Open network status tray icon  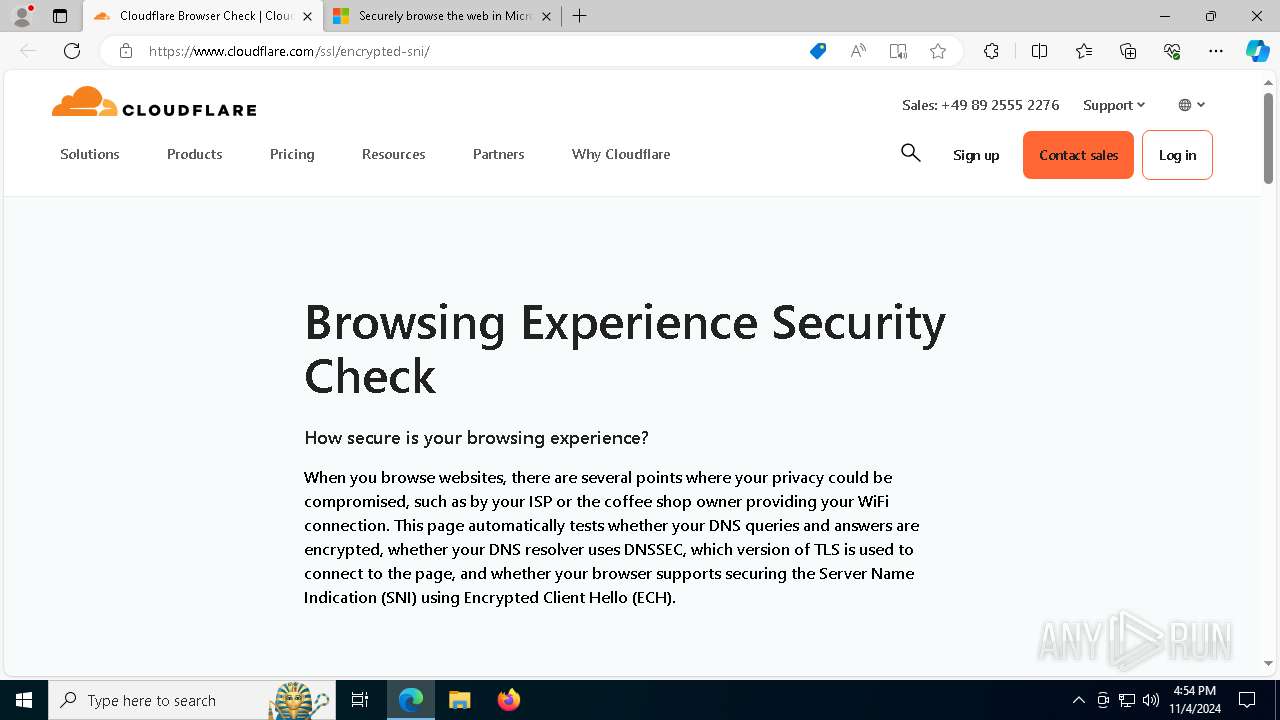1127,700
